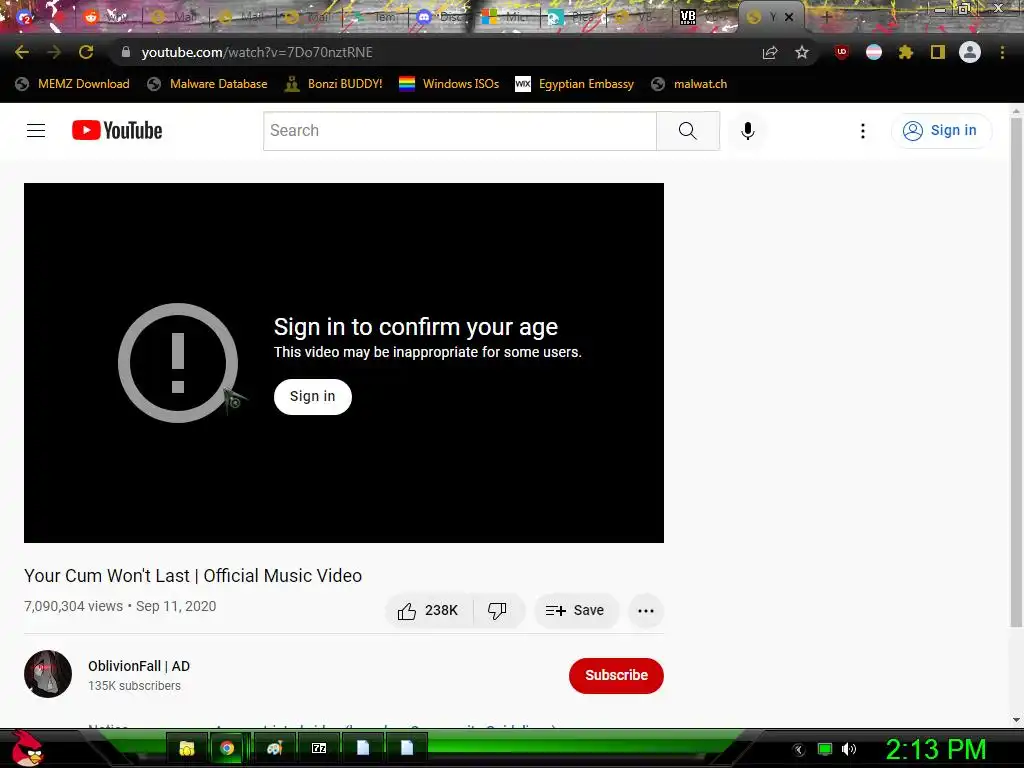Reload the current YouTube page
The height and width of the screenshot is (768, 1024).
click(x=86, y=52)
